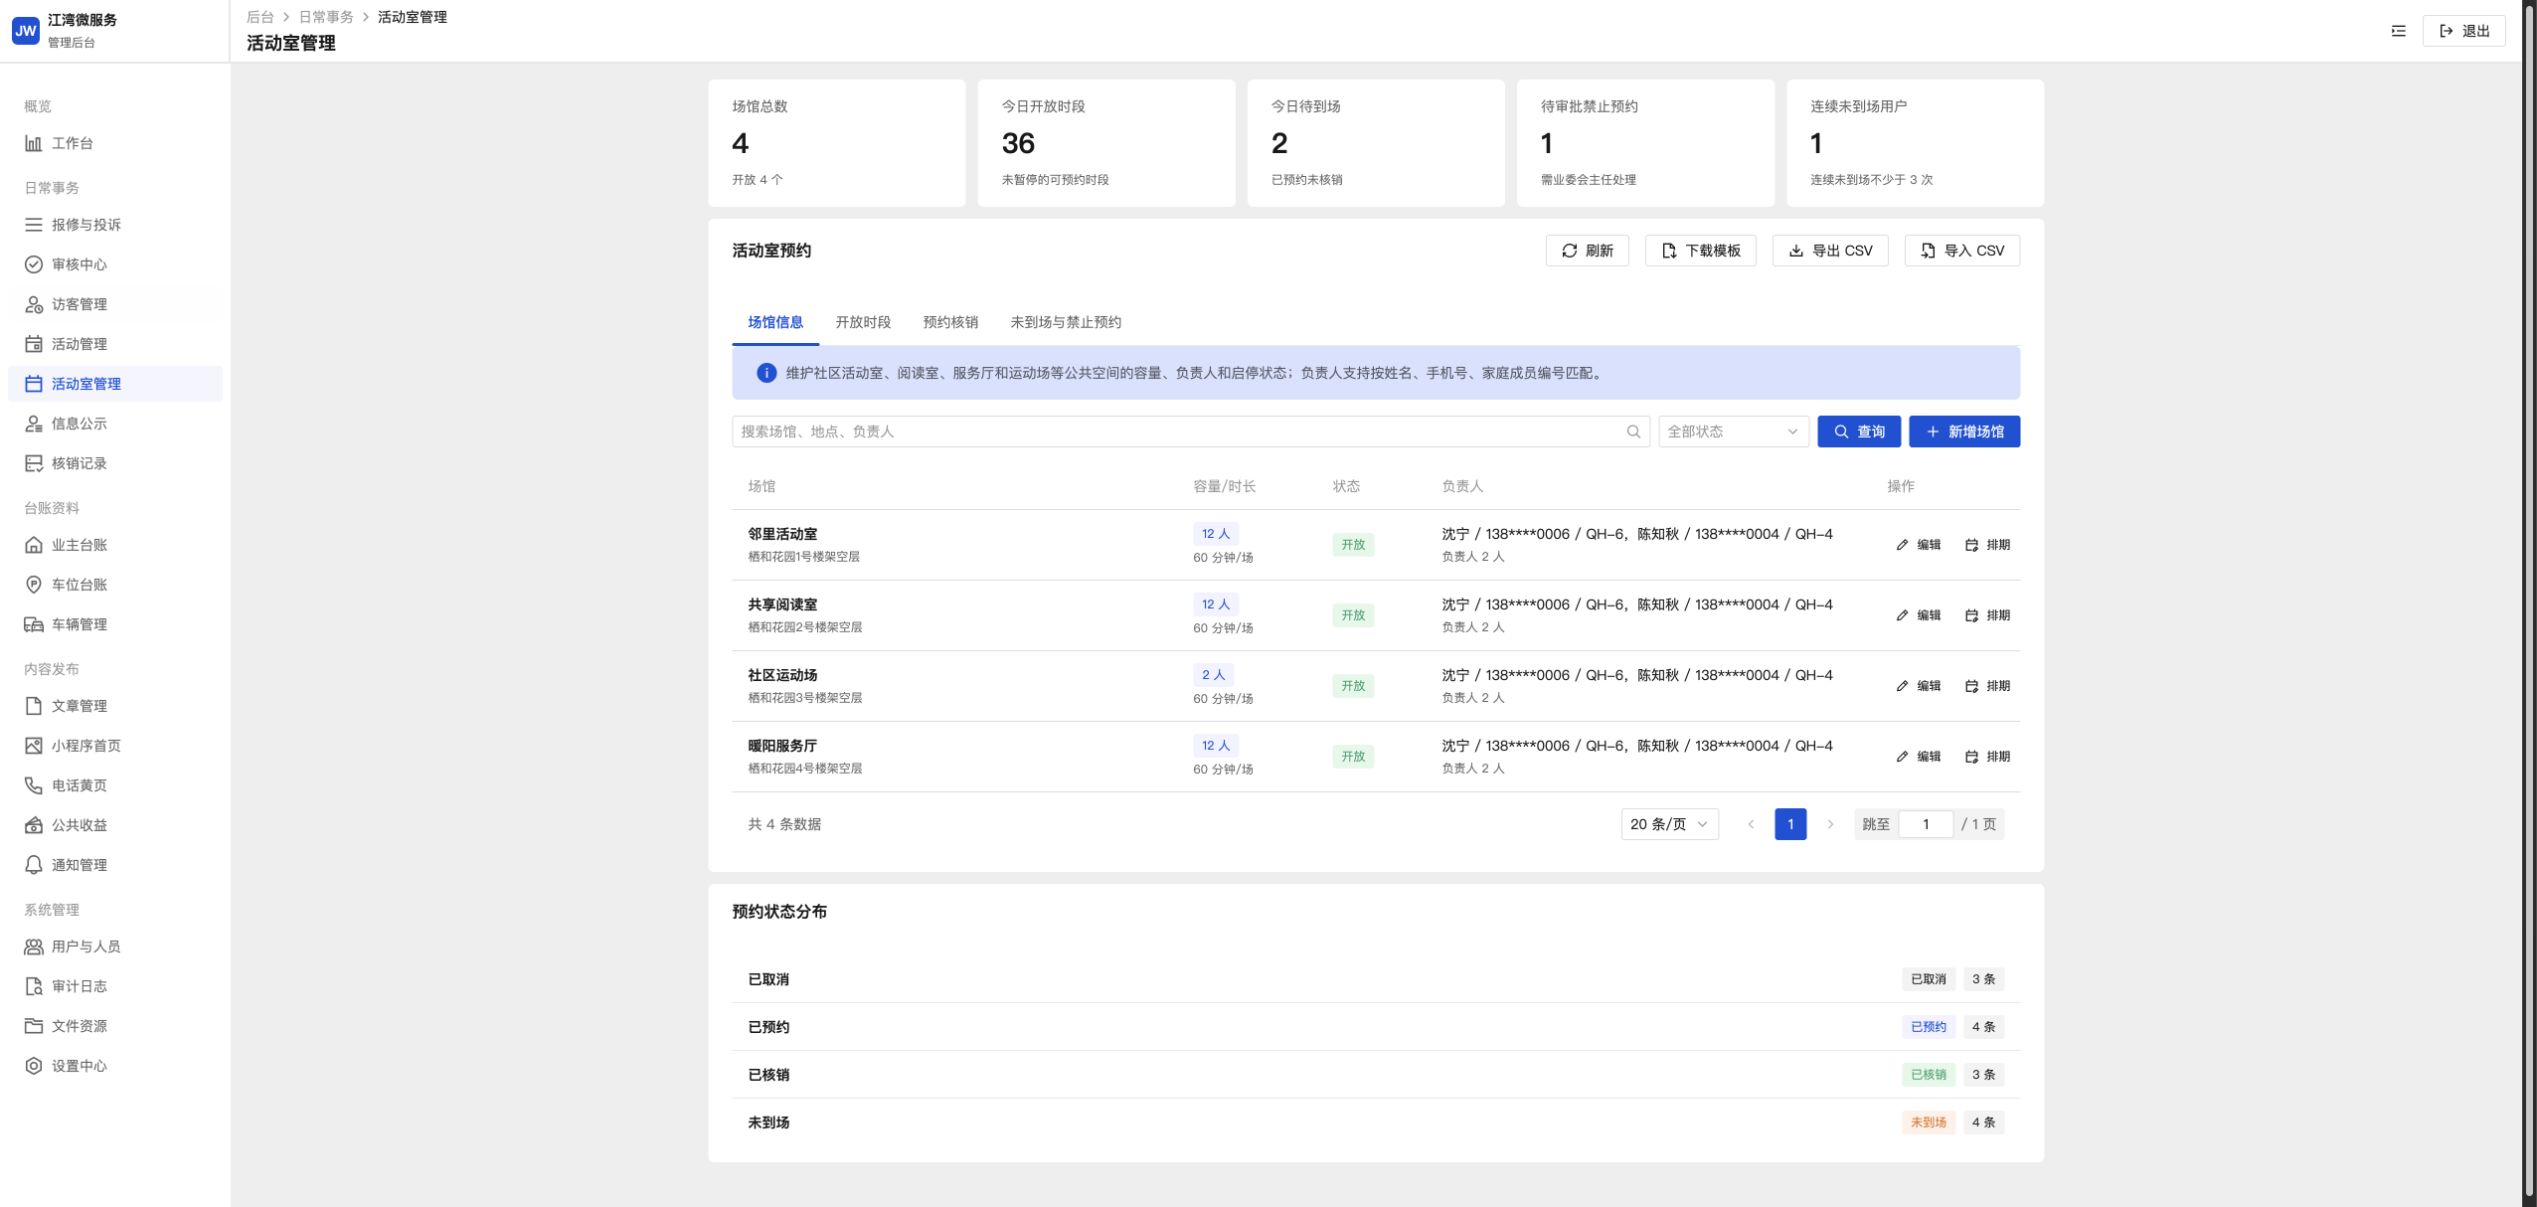2537x1207 pixels.
Task: Click the 刷新 refresh button
Action: coord(1587,251)
